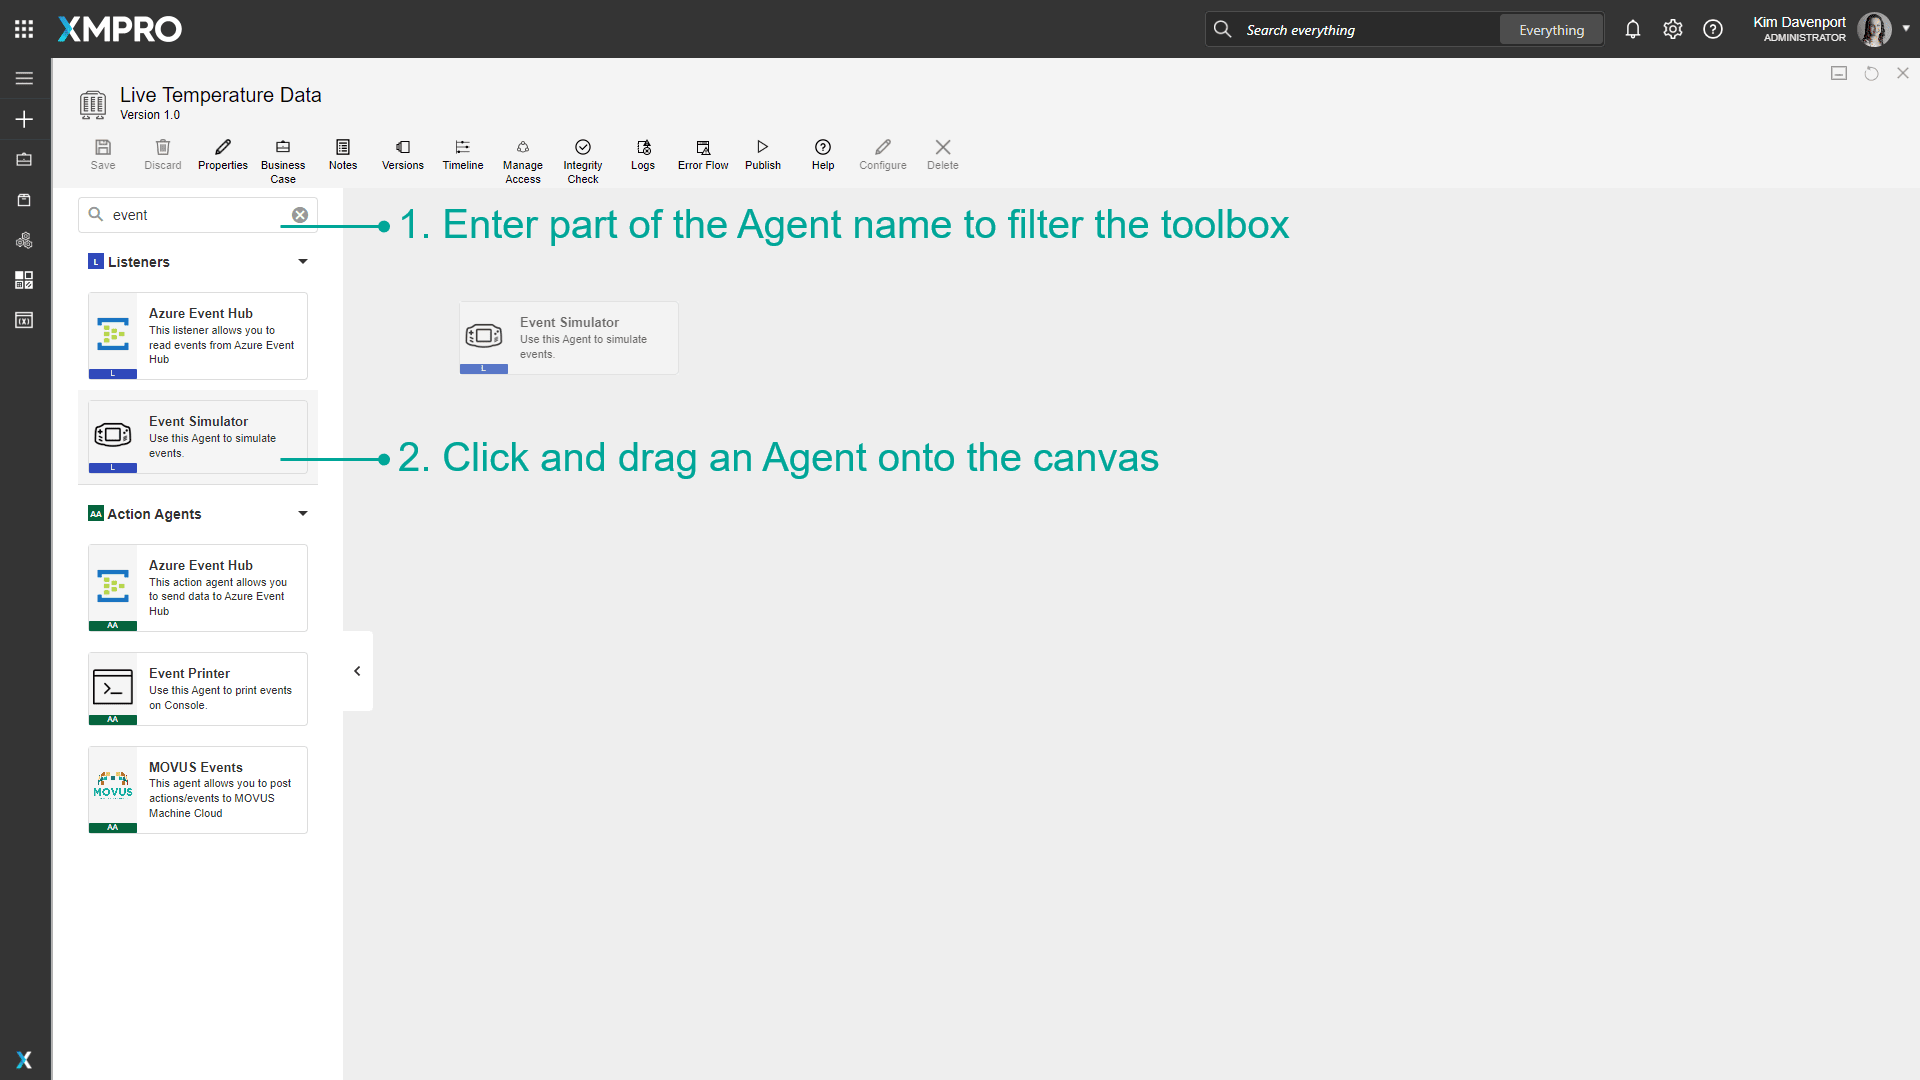
Task: Clear the event search filter
Action: pos(299,214)
